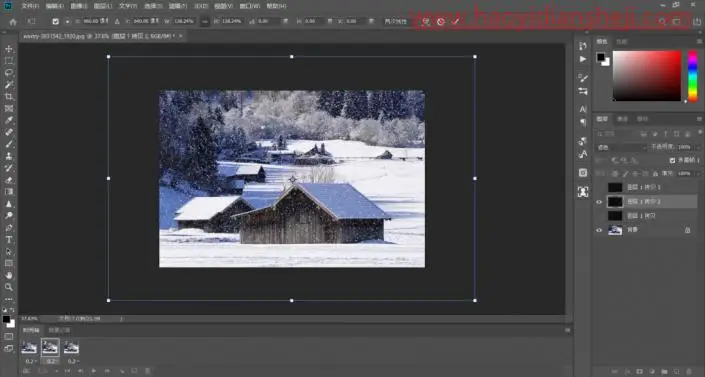The image size is (705, 377).
Task: Click the hue slider in Color panel
Action: (693, 76)
